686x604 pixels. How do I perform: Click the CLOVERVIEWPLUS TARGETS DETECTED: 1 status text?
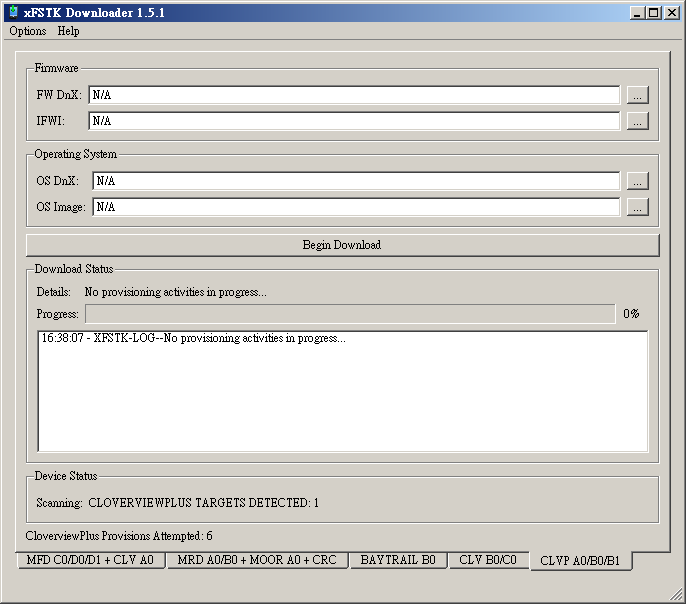(x=203, y=503)
